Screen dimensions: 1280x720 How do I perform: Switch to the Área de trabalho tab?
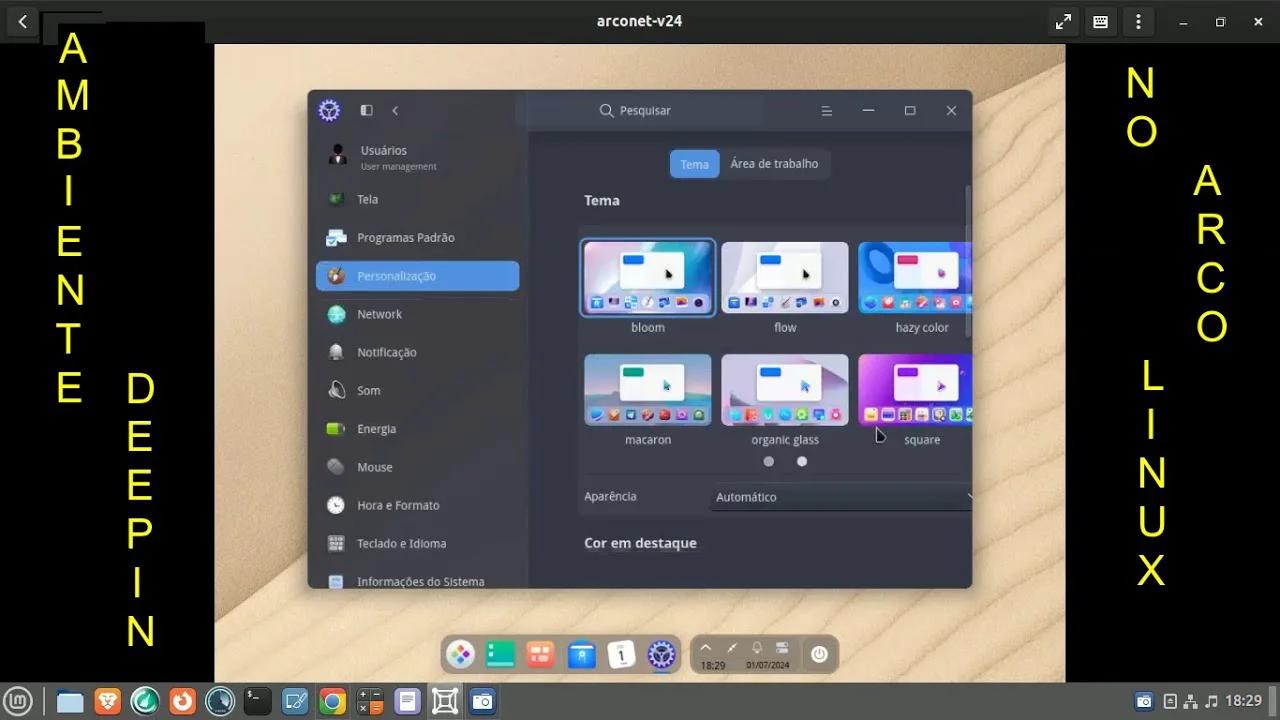tap(776, 164)
